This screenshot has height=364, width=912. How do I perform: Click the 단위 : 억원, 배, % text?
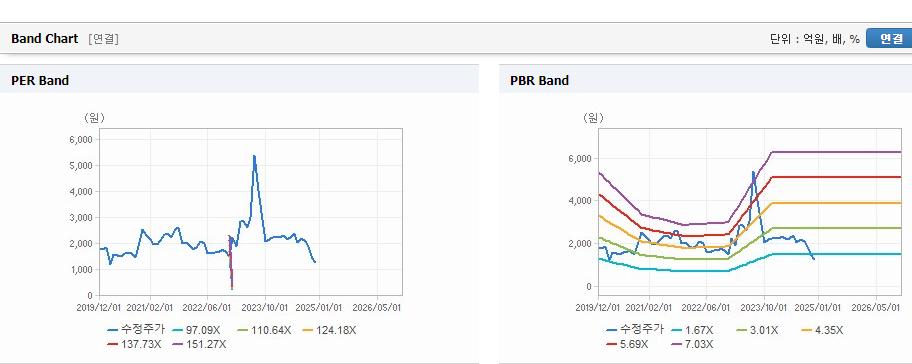pos(814,39)
